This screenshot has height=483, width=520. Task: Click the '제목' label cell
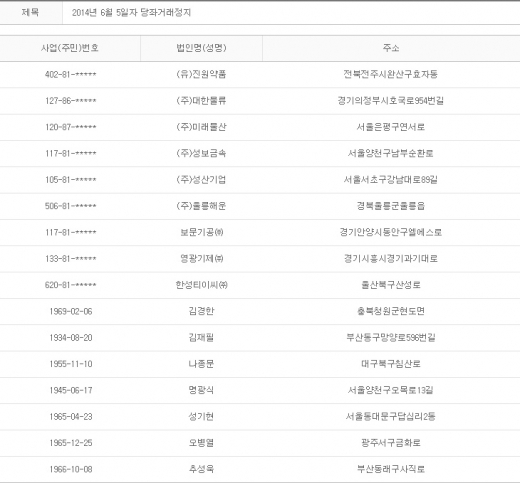(30, 13)
